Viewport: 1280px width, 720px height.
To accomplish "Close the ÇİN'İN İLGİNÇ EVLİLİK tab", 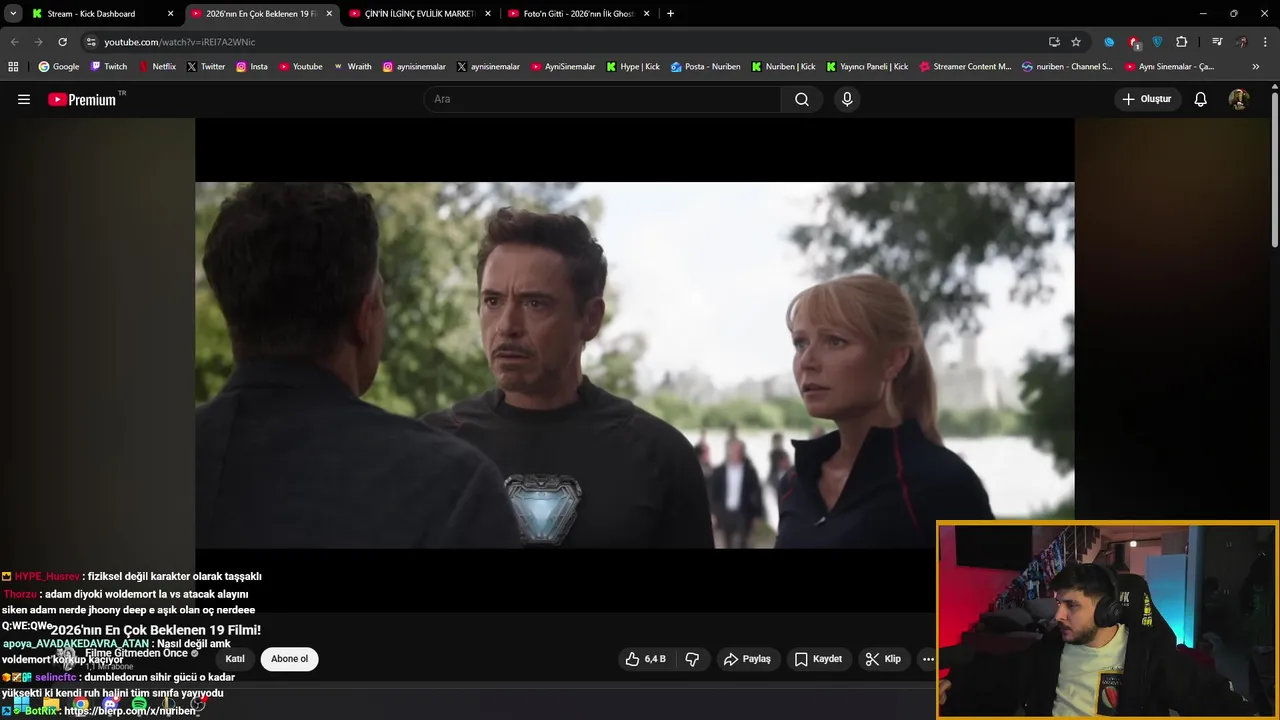I will click(x=488, y=14).
